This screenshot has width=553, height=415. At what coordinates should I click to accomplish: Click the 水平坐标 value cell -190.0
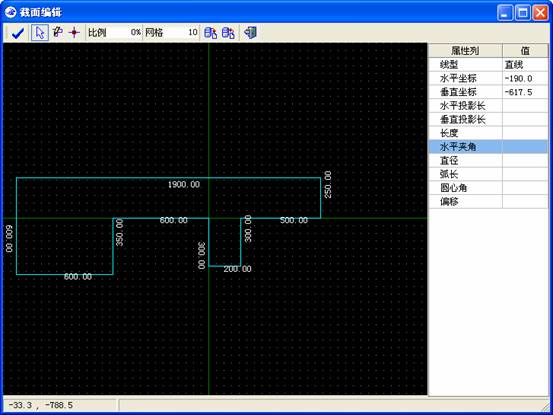[x=525, y=78]
